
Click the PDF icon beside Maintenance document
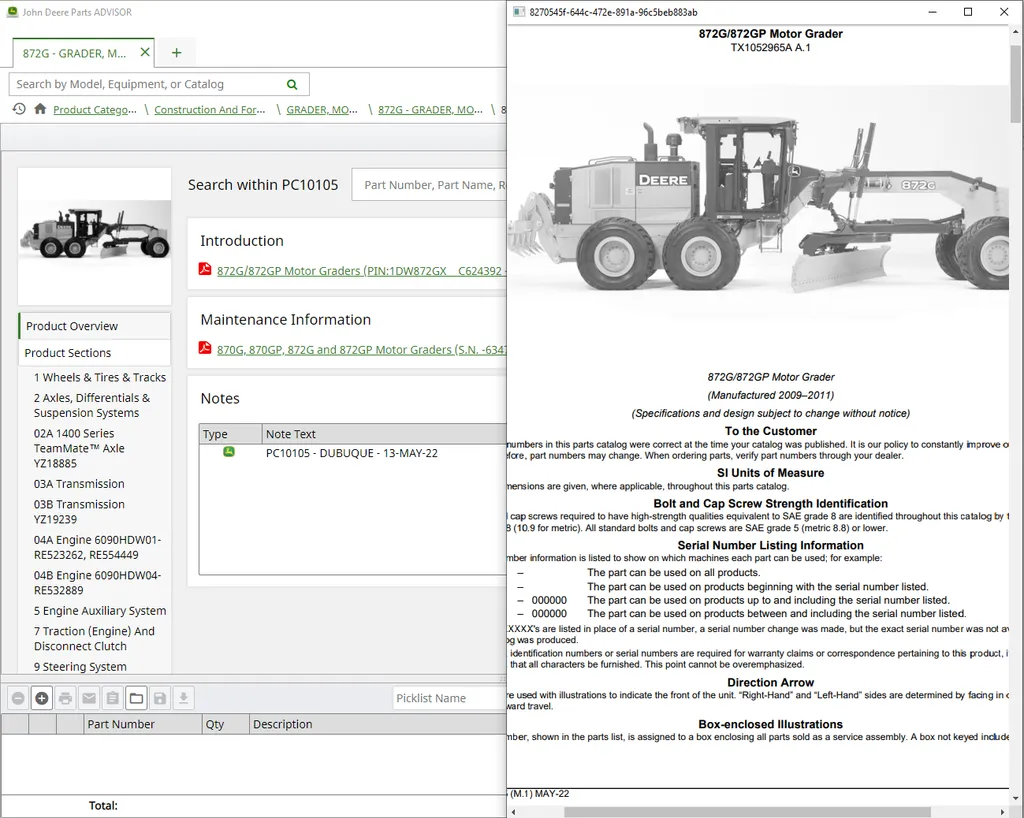coord(205,348)
